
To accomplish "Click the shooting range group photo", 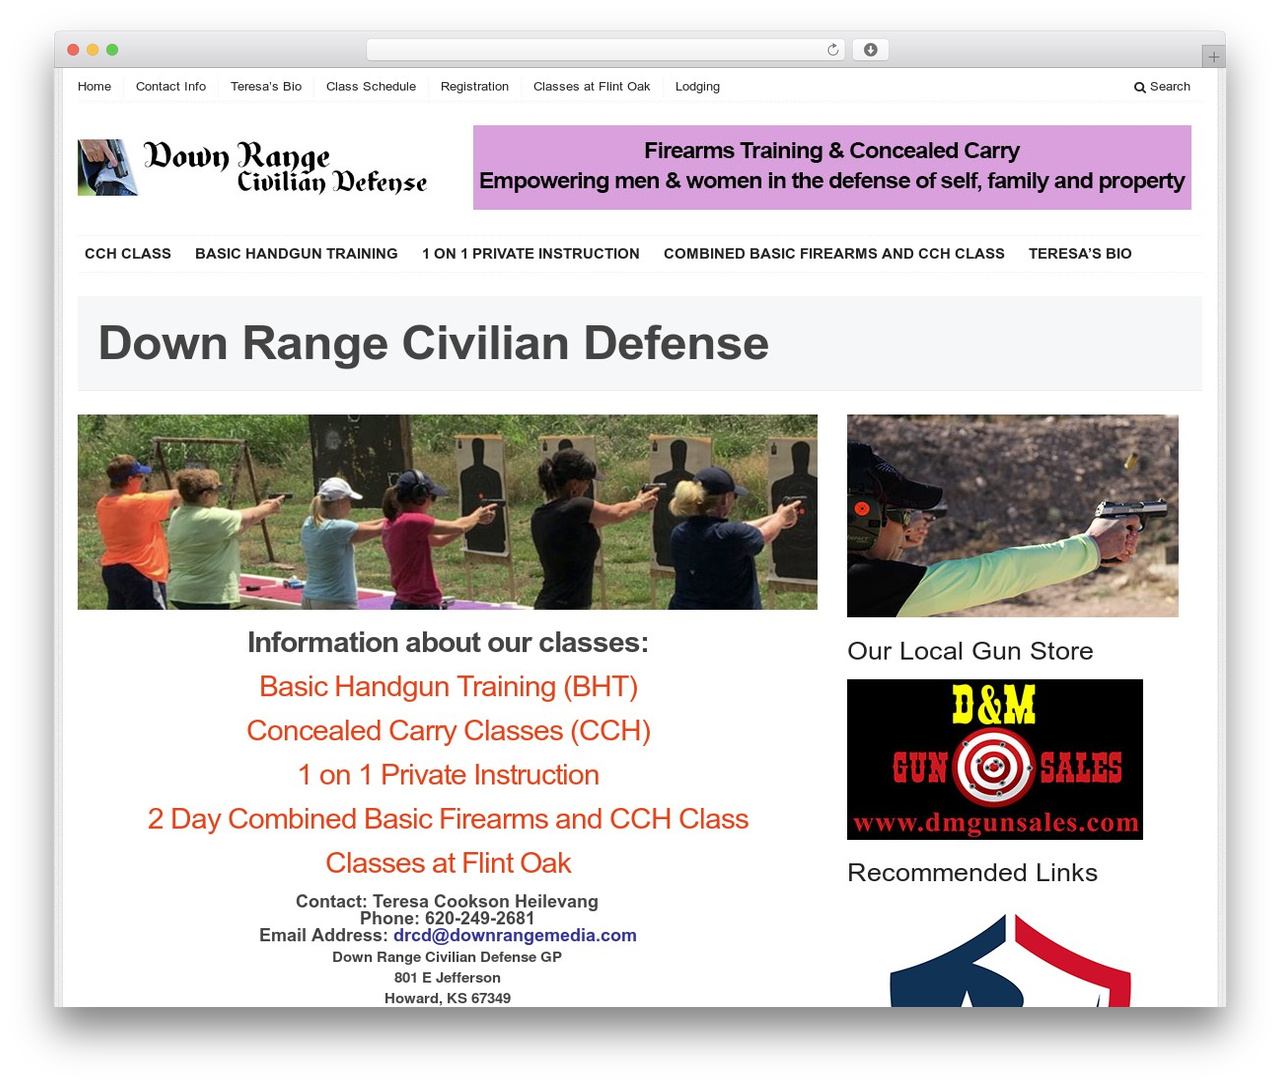I will pos(447,512).
